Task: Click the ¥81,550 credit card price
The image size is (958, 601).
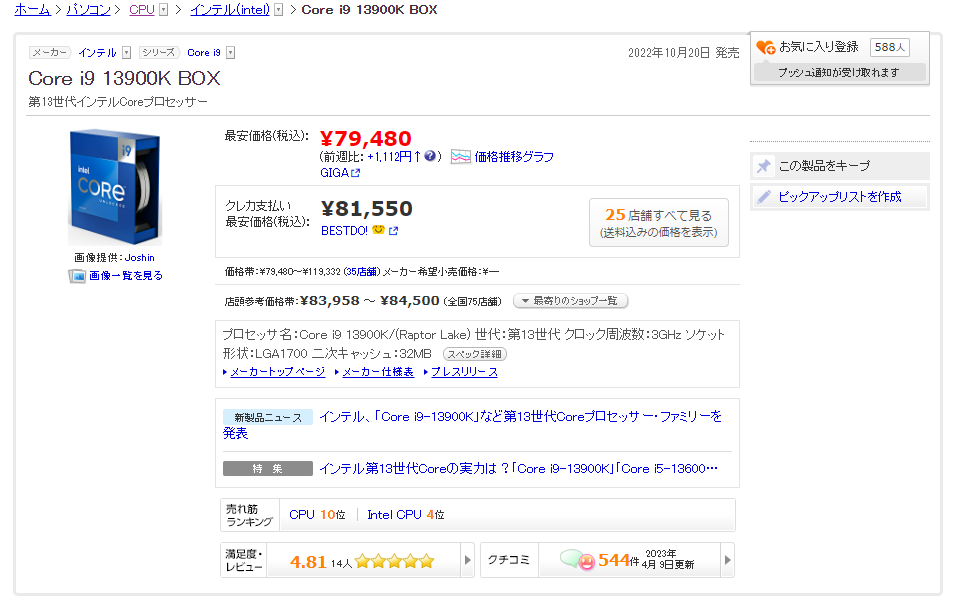Action: (367, 209)
